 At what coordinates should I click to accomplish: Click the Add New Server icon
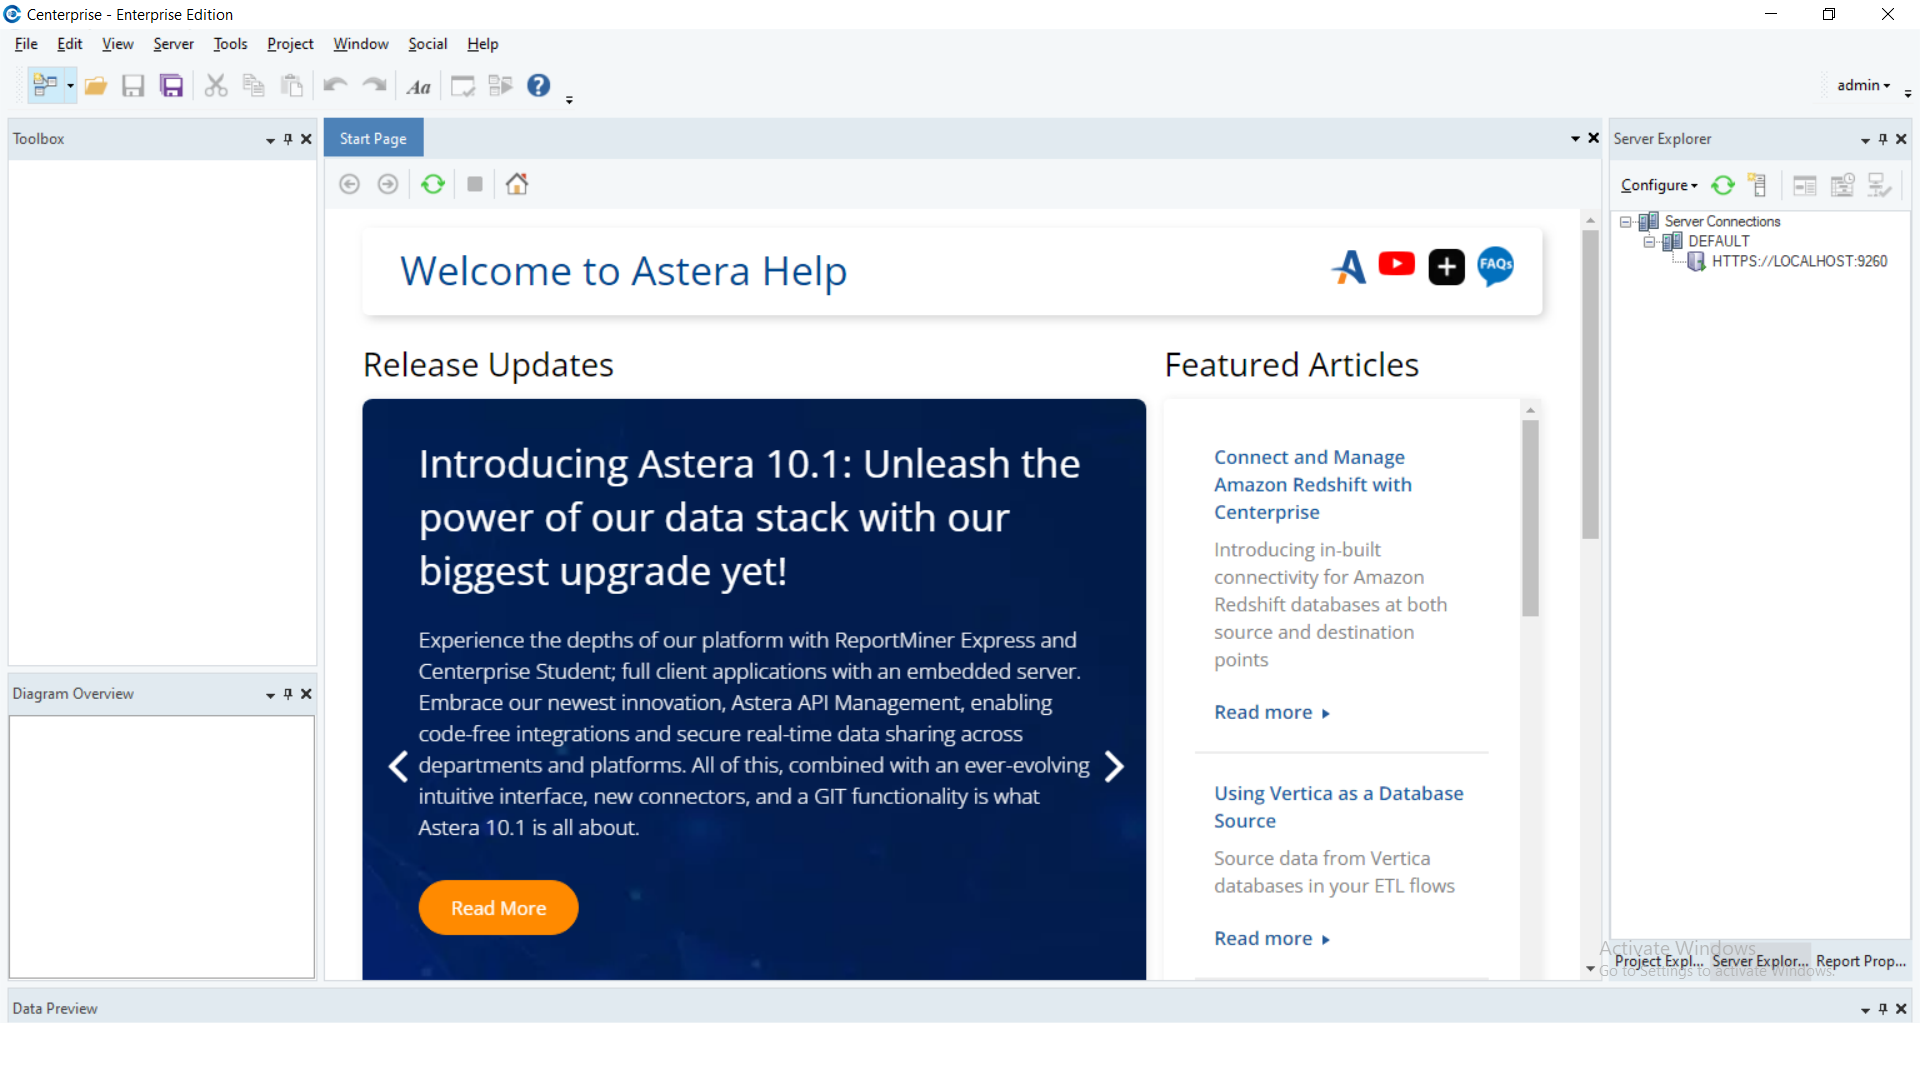pos(1758,185)
